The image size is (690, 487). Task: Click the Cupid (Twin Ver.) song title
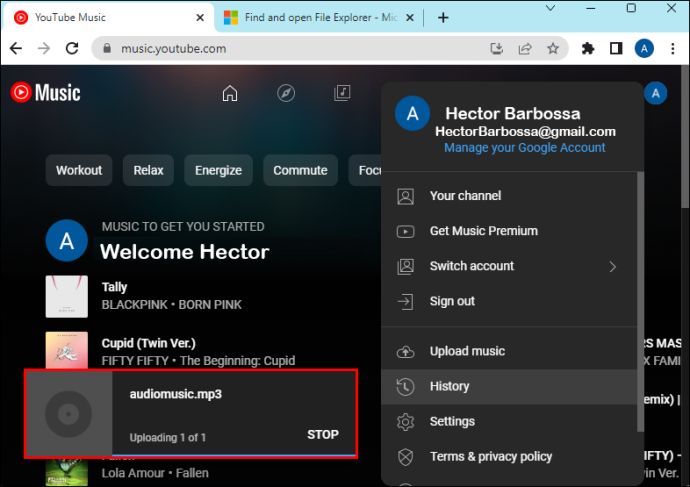[x=149, y=344]
